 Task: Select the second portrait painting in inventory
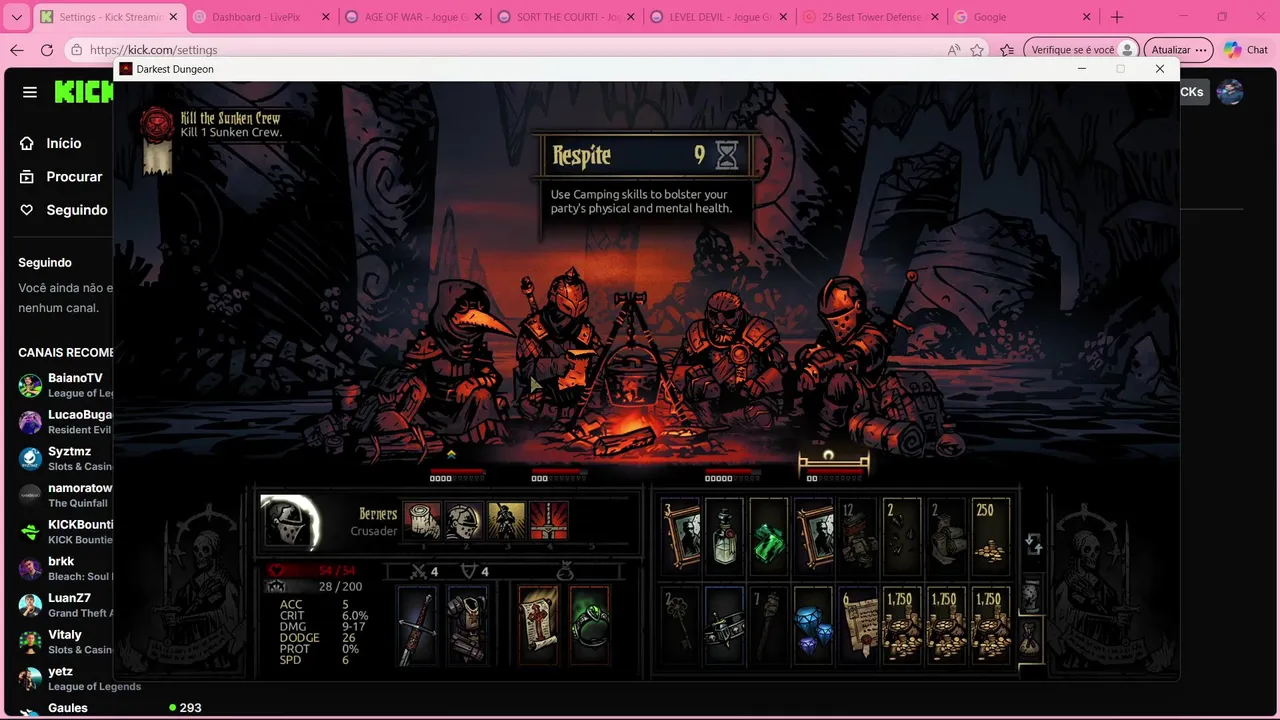coord(813,535)
